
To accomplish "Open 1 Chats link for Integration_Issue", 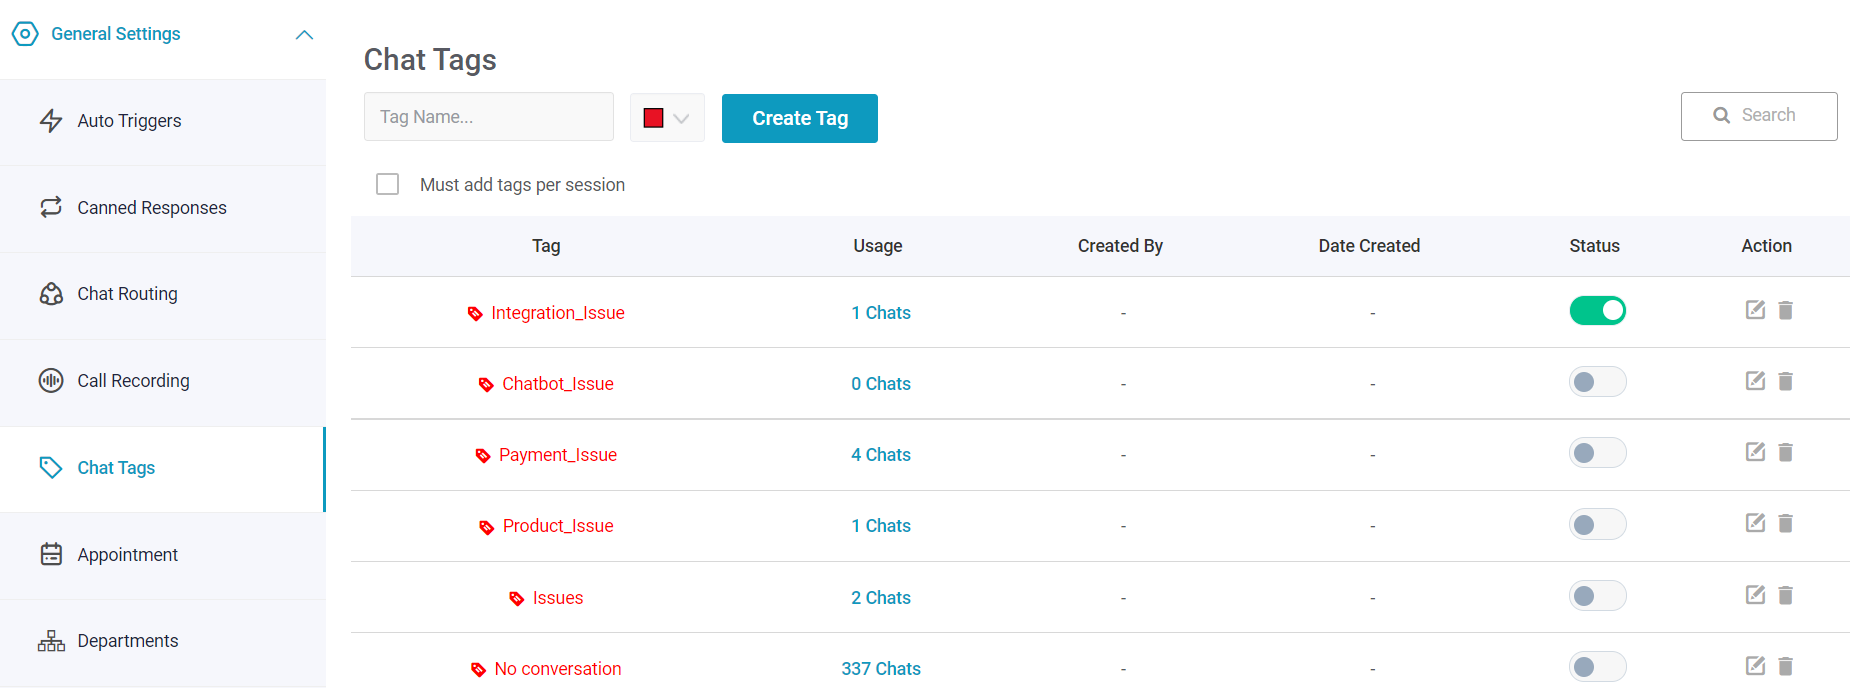I will pos(881,313).
